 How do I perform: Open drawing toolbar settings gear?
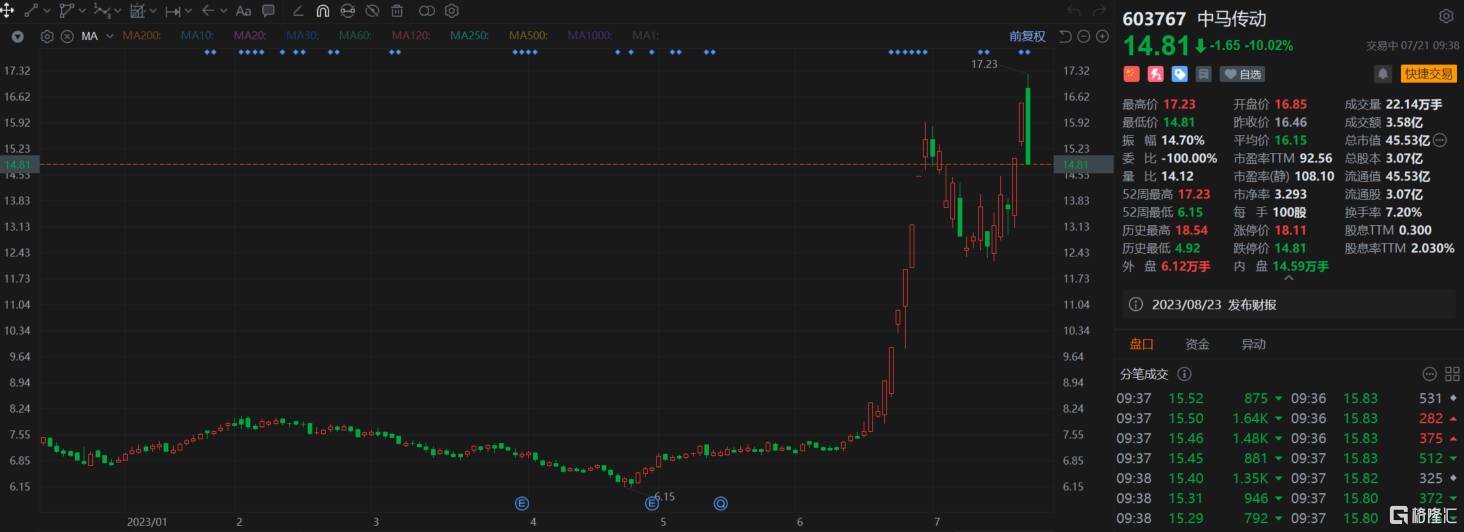pos(451,11)
